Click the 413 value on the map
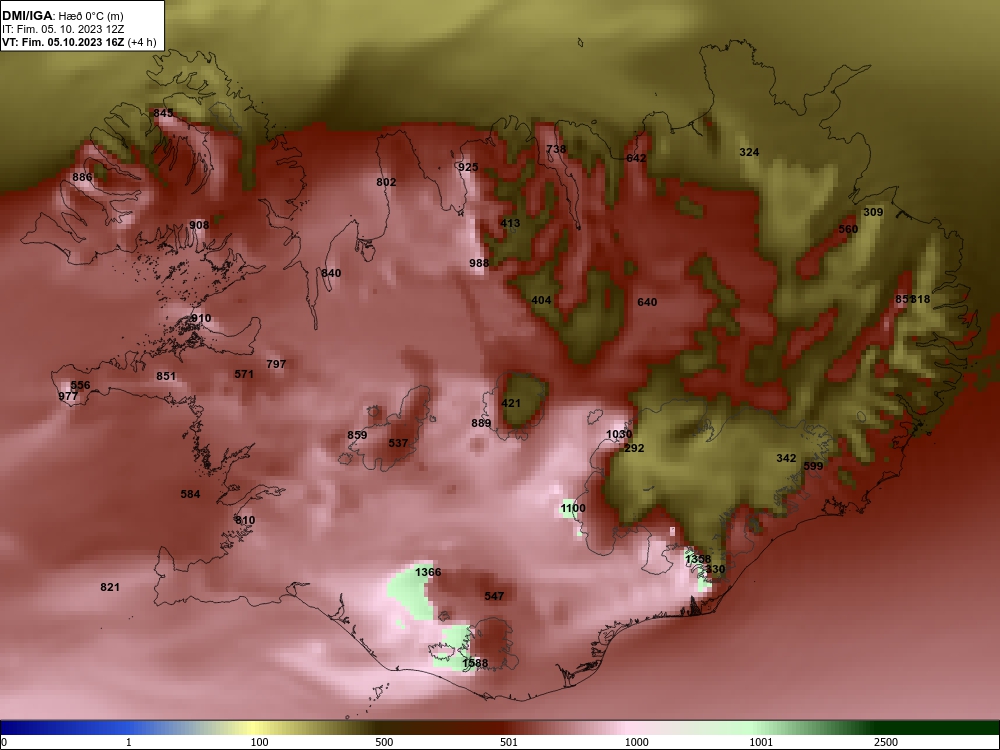 pyautogui.click(x=510, y=223)
